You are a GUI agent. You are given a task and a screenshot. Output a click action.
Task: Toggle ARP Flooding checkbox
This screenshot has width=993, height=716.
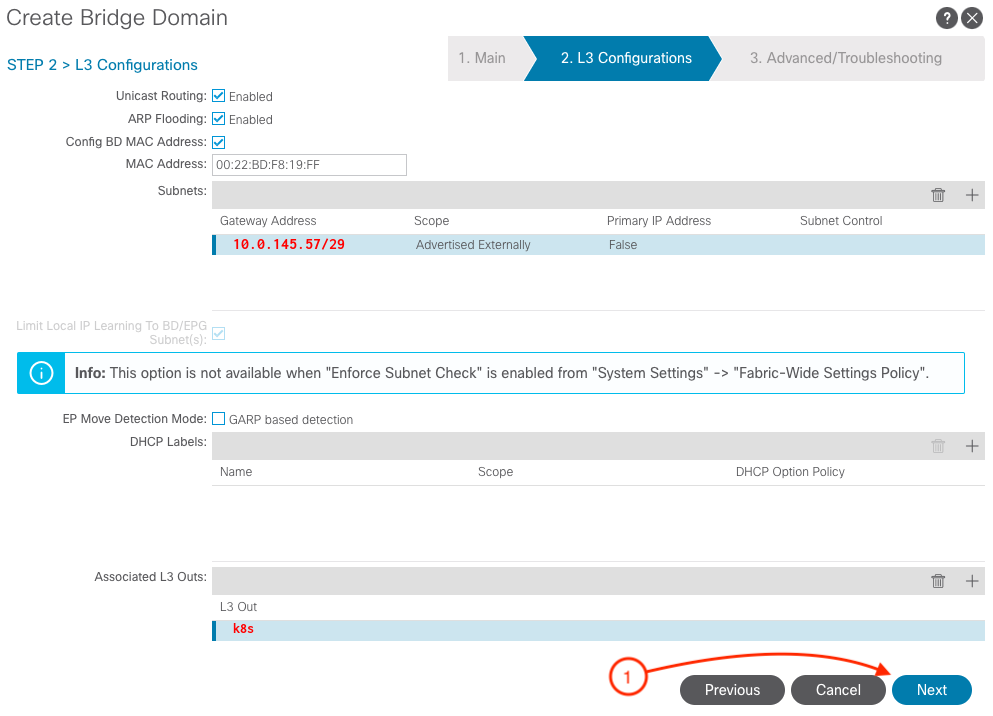point(219,119)
